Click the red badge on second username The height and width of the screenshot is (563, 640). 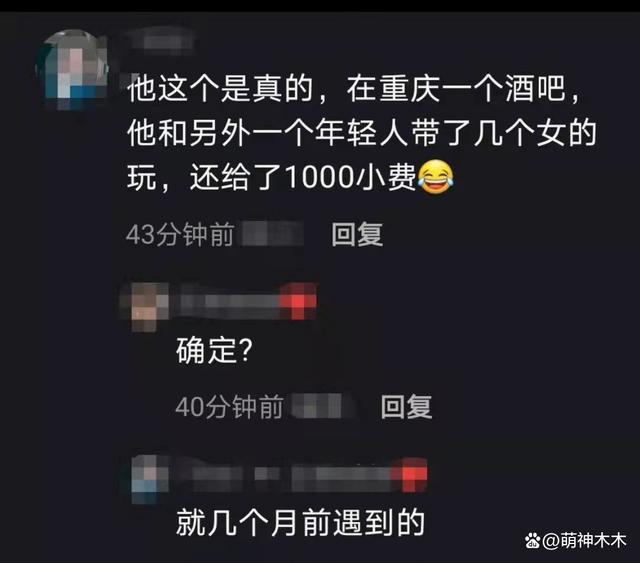click(298, 301)
